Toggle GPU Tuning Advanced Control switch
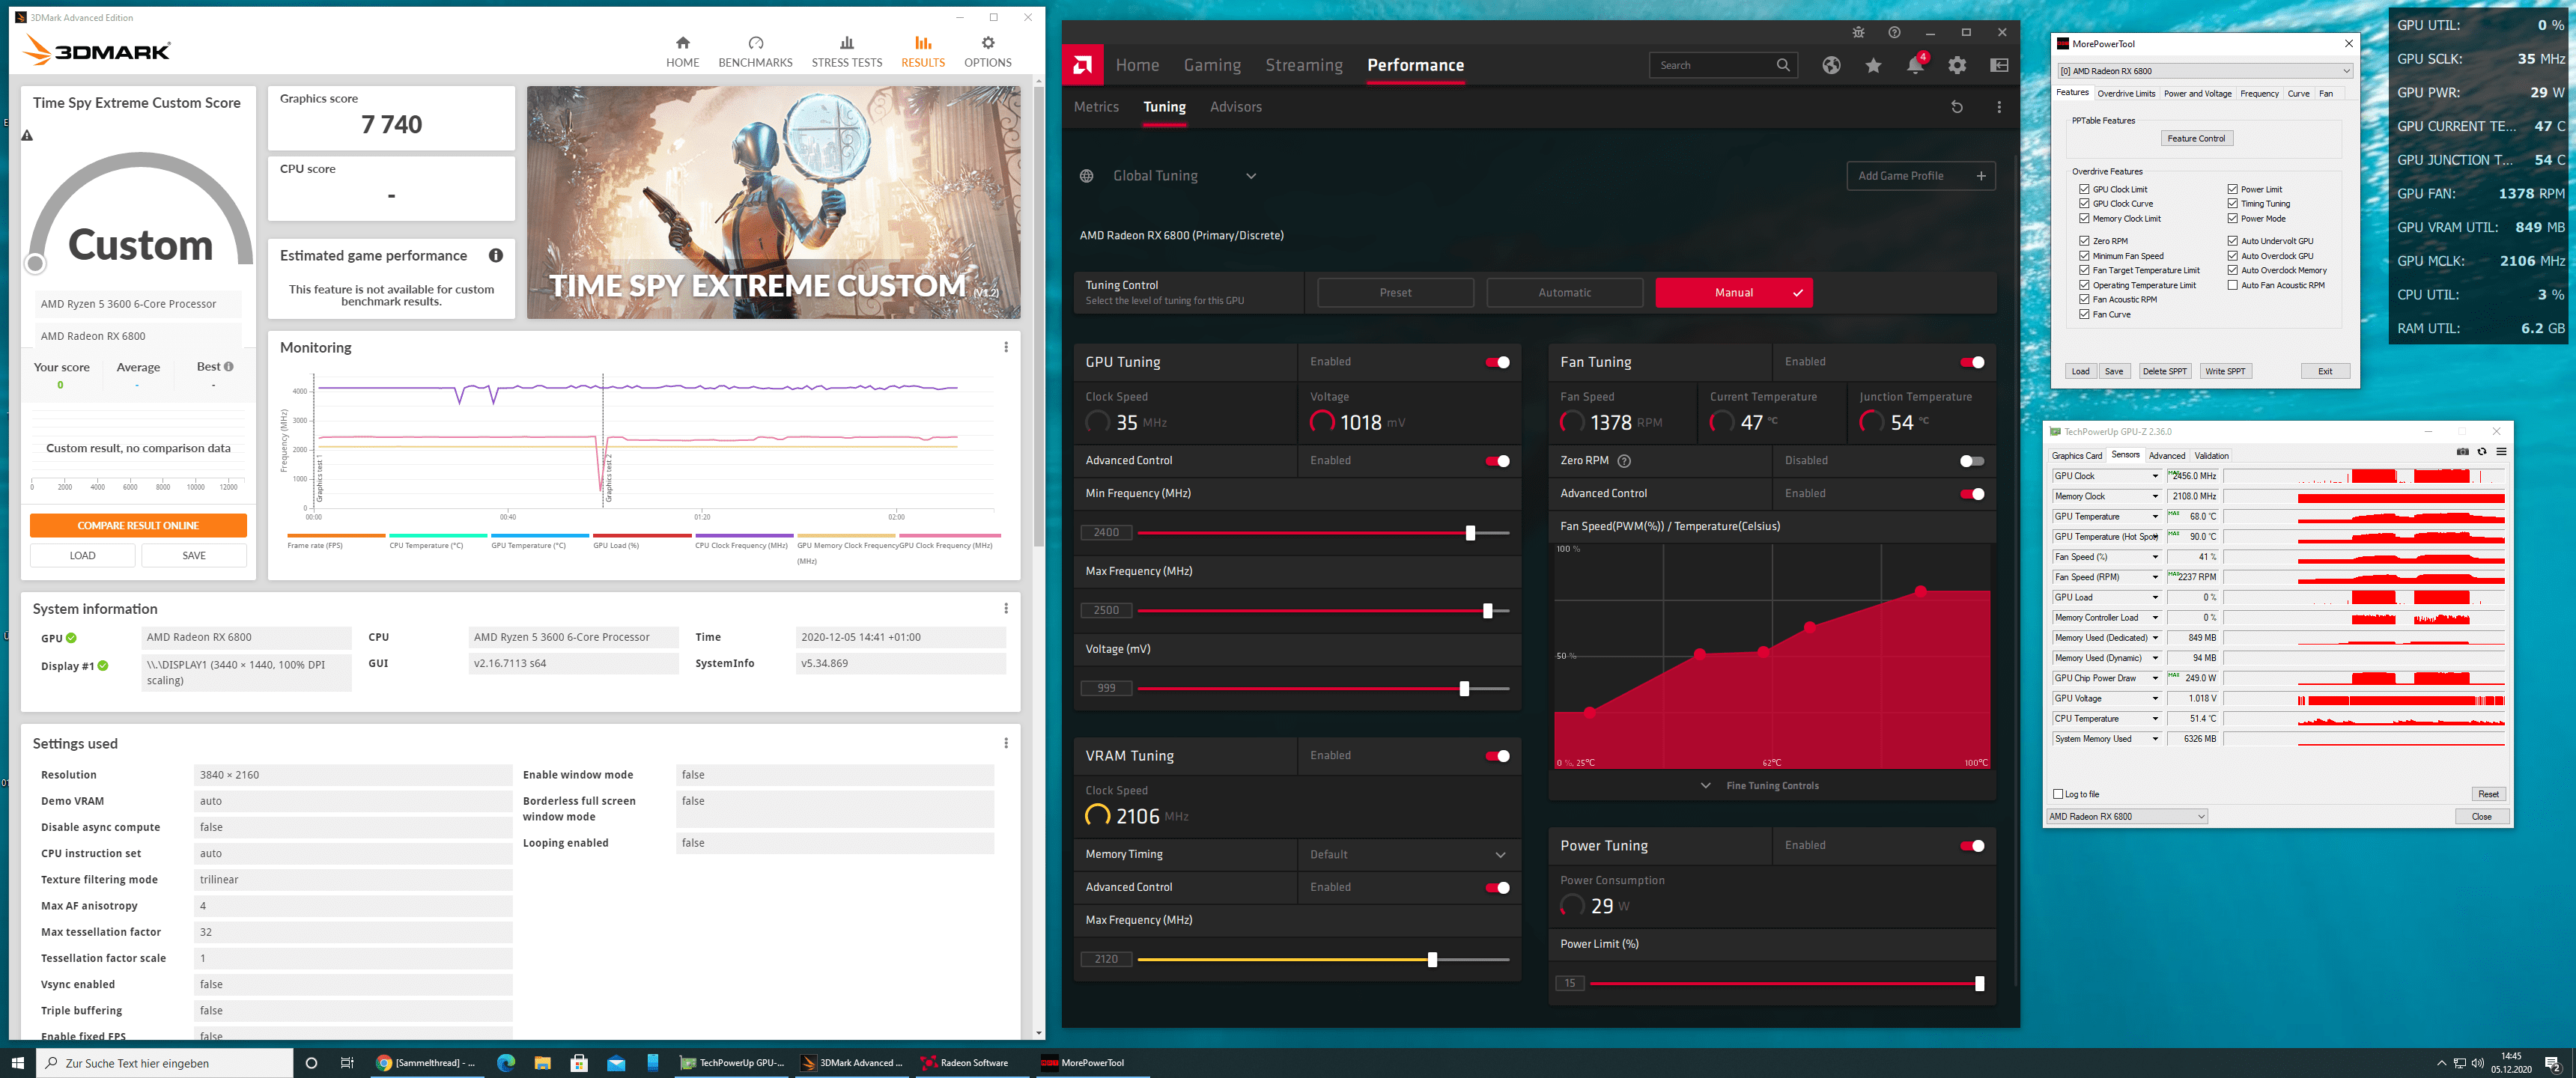 (x=1497, y=461)
